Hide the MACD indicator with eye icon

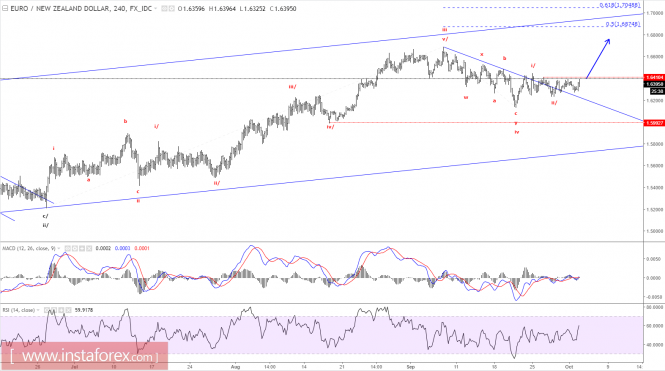tap(68, 248)
